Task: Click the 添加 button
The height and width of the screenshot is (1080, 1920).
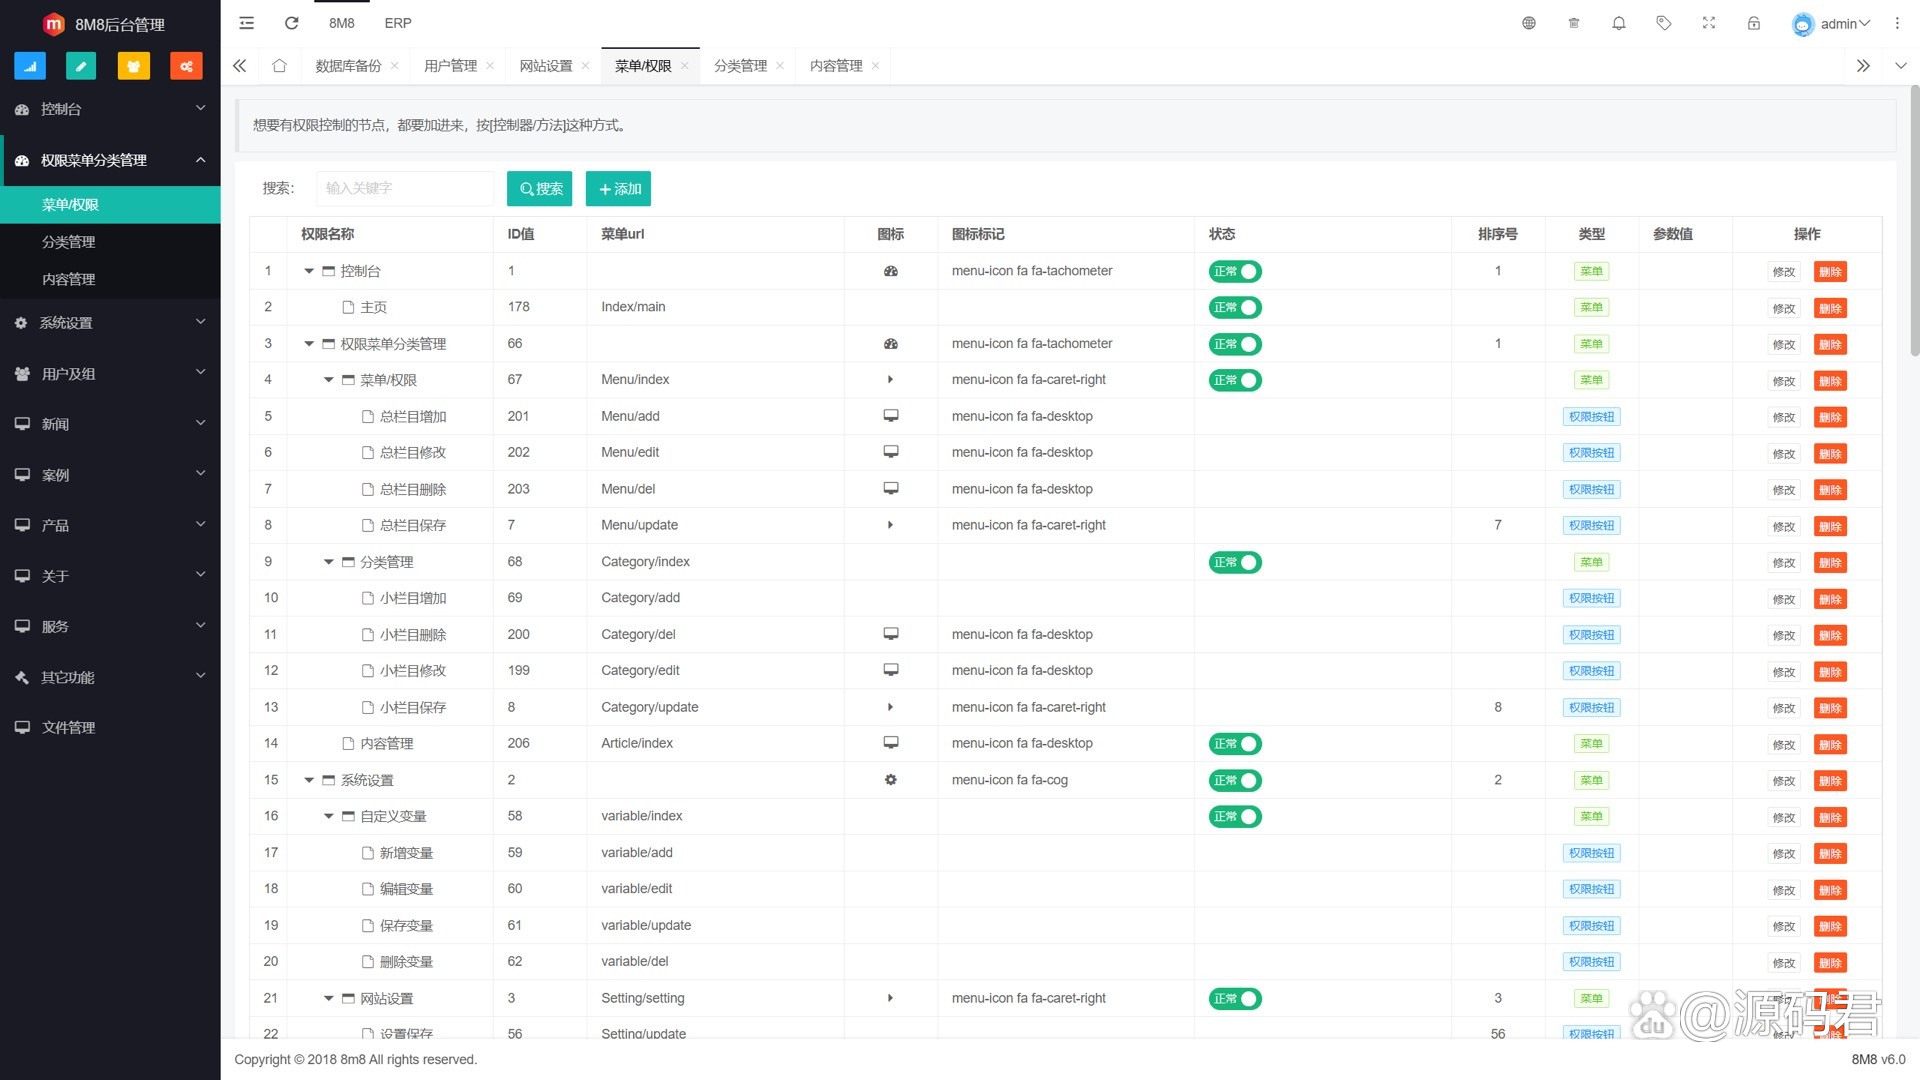Action: pyautogui.click(x=618, y=189)
